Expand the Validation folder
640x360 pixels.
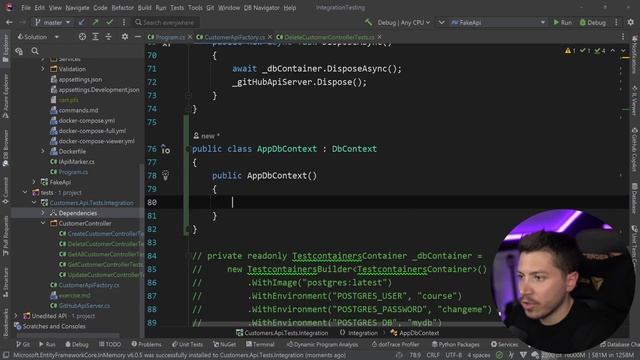[x=43, y=69]
